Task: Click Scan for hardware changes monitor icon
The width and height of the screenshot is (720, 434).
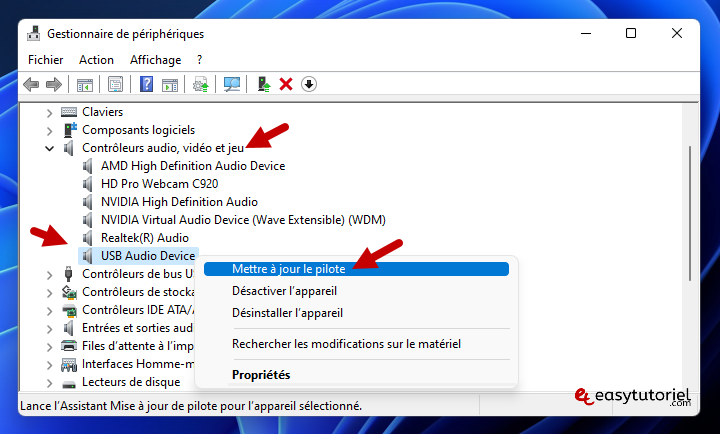Action: [231, 85]
